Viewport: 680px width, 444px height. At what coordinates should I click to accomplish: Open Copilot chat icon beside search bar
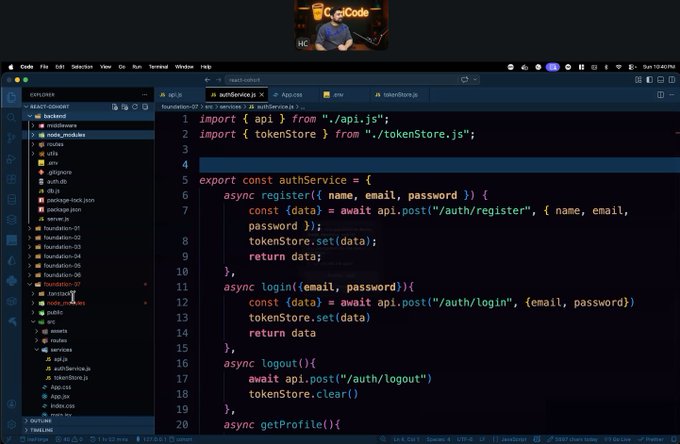pos(465,80)
